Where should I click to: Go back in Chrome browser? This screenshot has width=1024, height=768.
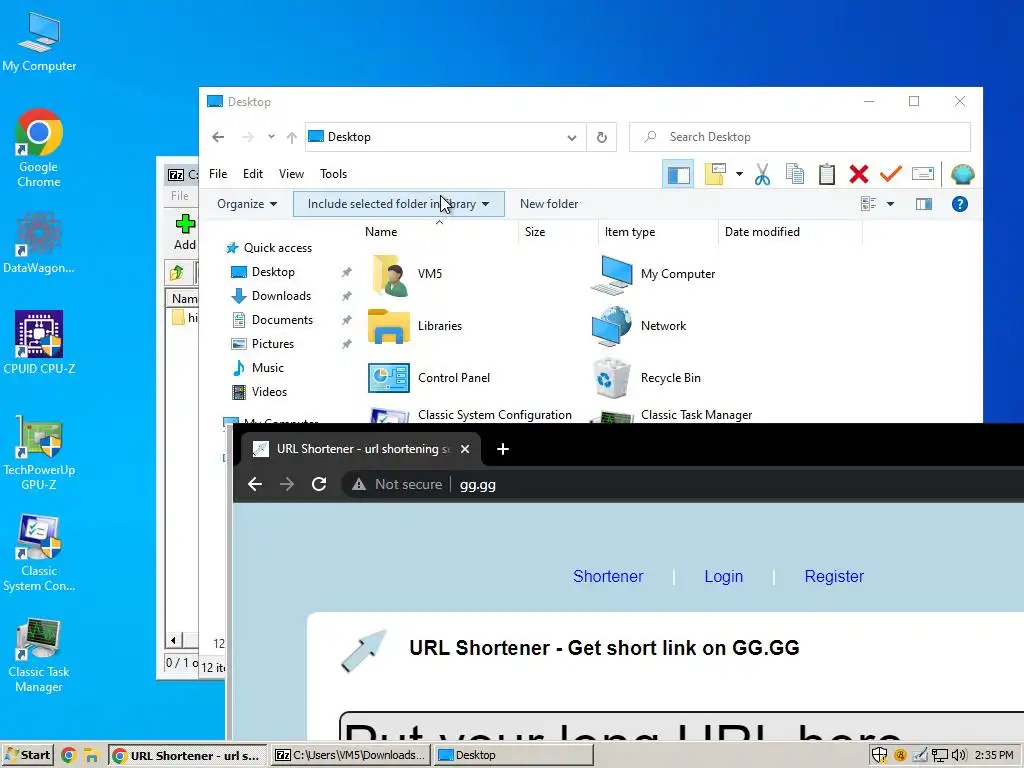point(255,485)
